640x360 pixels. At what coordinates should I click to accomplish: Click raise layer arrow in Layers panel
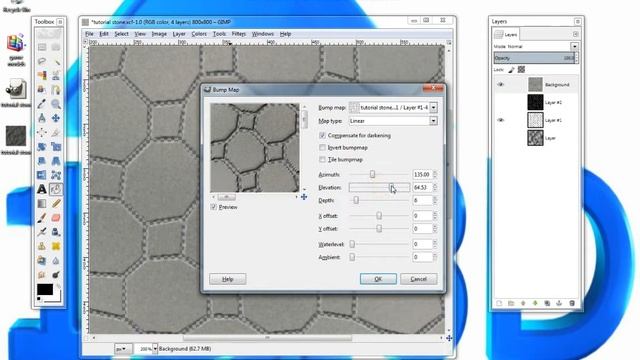coord(523,303)
